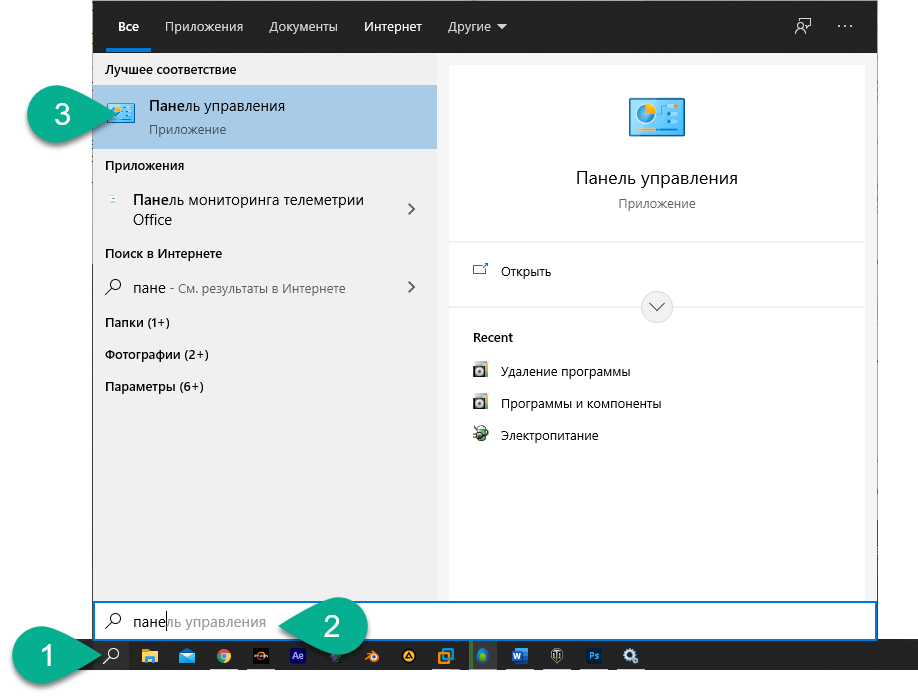Click the Поиск в Интернете heading
This screenshot has width=918, height=696.
[x=163, y=253]
